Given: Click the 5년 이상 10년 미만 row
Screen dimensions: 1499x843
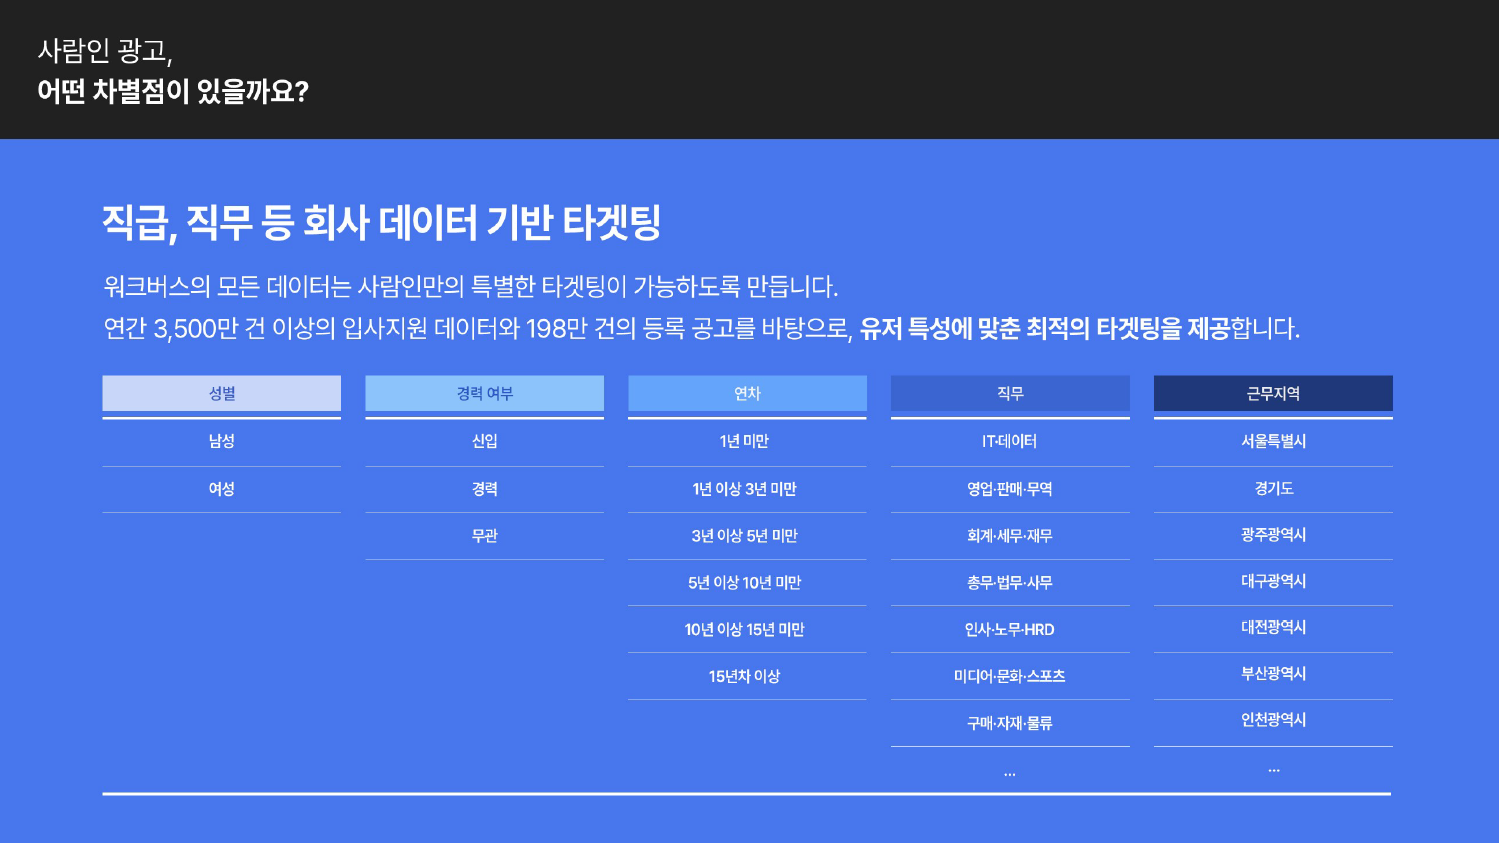Looking at the screenshot, I should click(747, 583).
